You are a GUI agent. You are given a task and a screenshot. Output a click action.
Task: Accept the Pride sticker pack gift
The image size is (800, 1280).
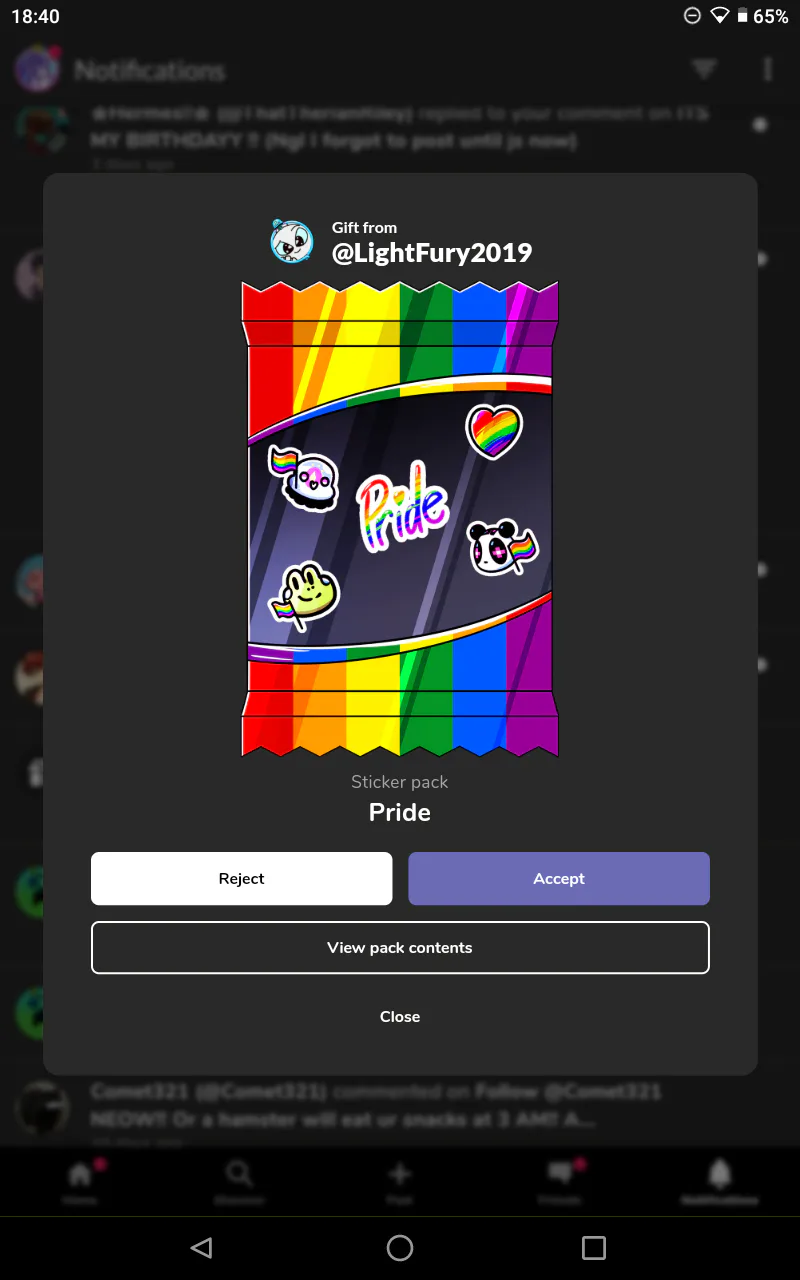559,879
